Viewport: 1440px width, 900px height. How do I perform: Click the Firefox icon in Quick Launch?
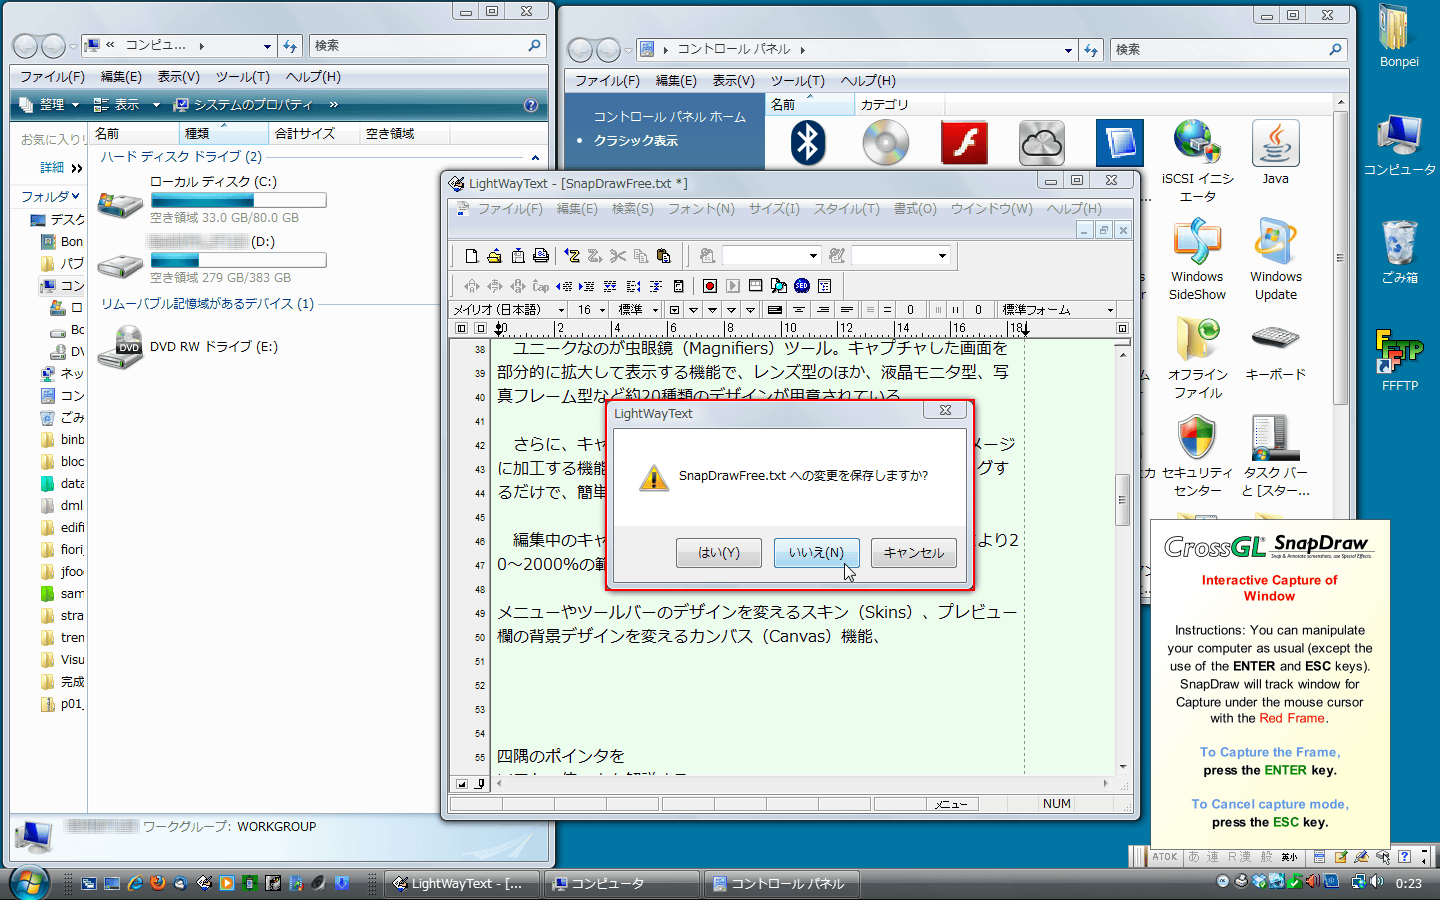(x=158, y=883)
